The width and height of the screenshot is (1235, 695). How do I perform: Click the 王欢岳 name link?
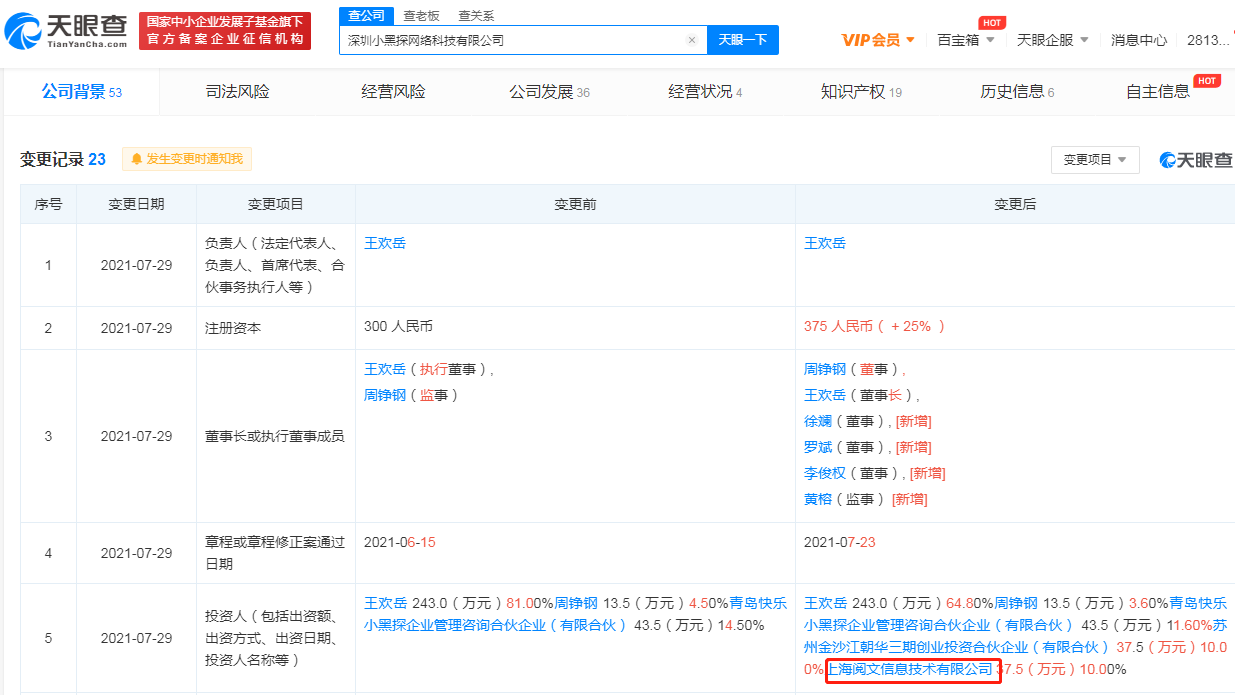386,242
